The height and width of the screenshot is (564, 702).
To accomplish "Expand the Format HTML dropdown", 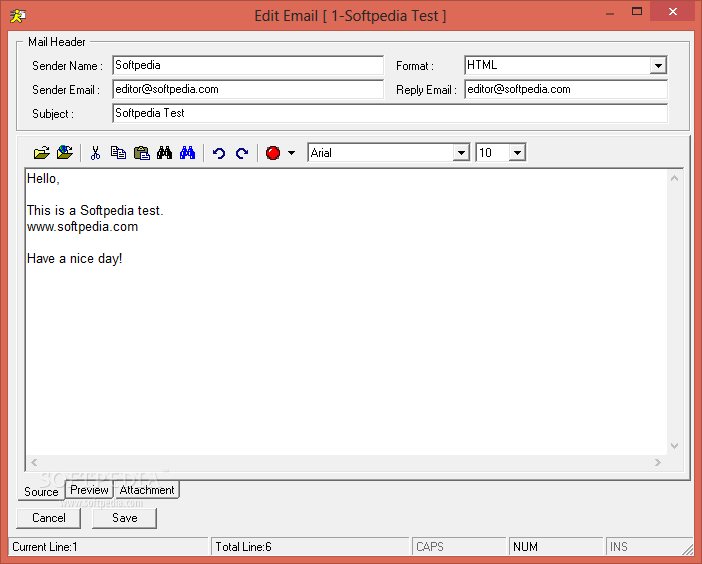I will pos(658,66).
